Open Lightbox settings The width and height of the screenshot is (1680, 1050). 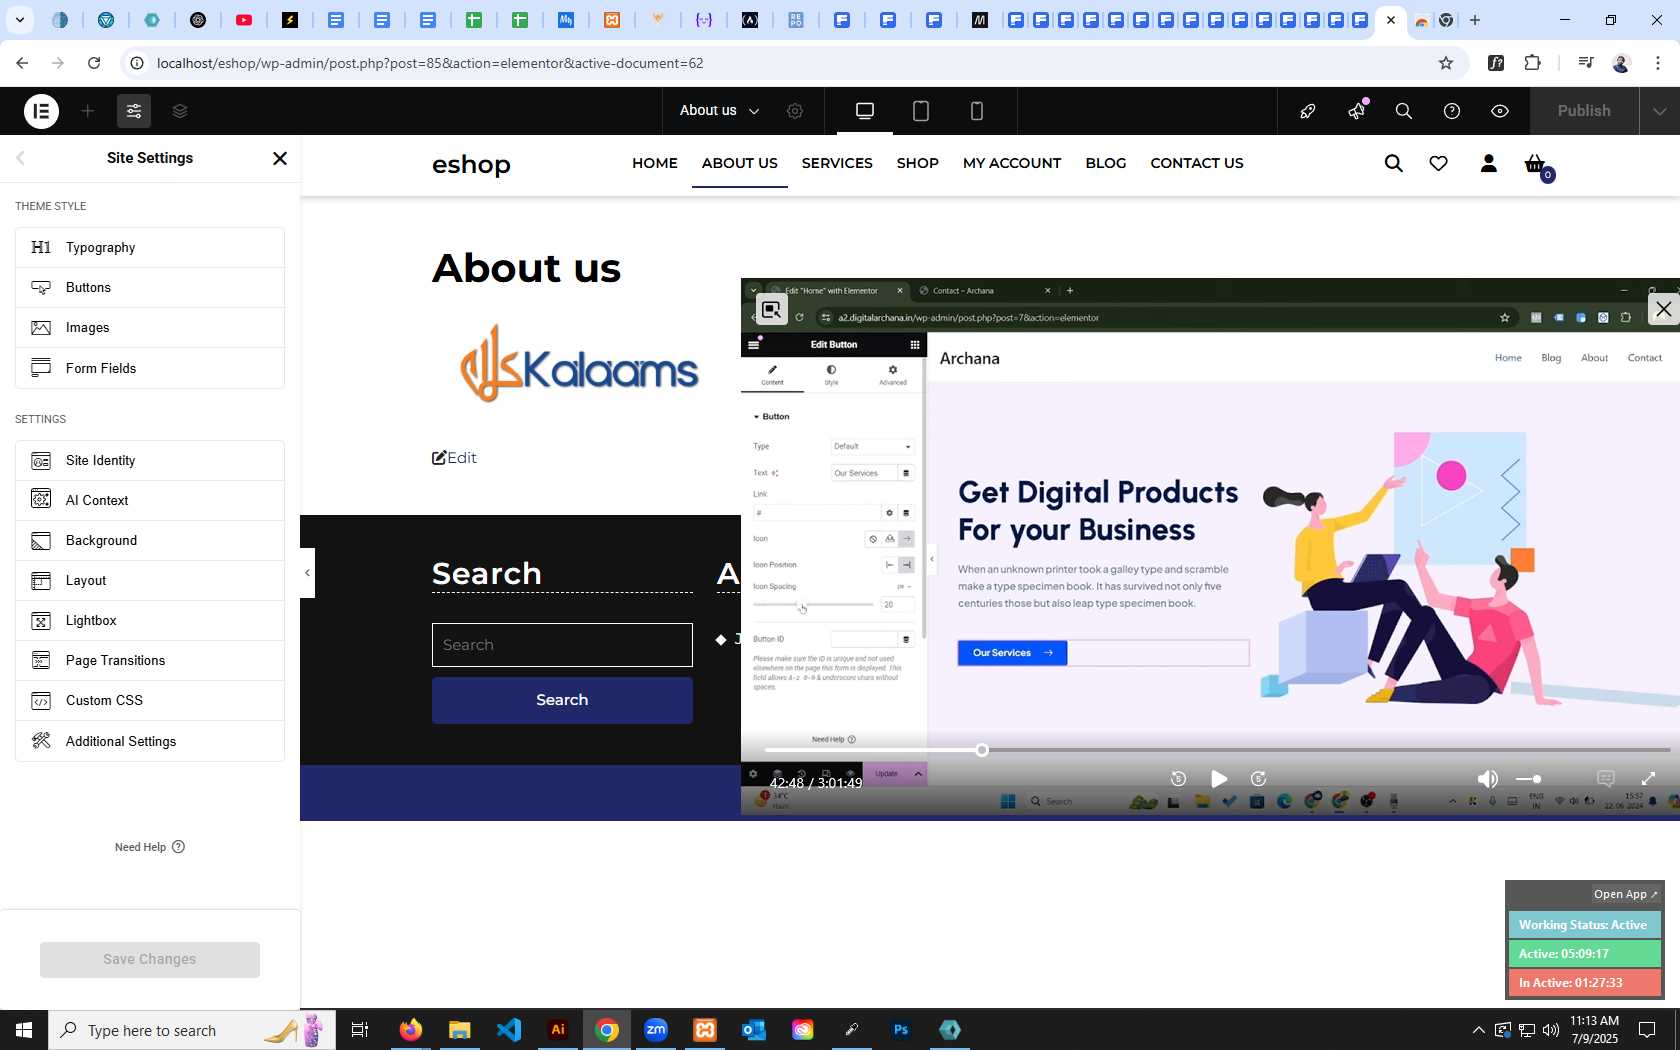(x=150, y=620)
